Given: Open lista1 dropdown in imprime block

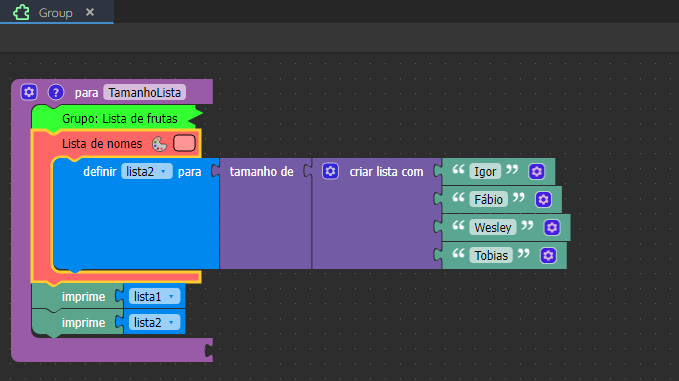Looking at the screenshot, I should 154,297.
